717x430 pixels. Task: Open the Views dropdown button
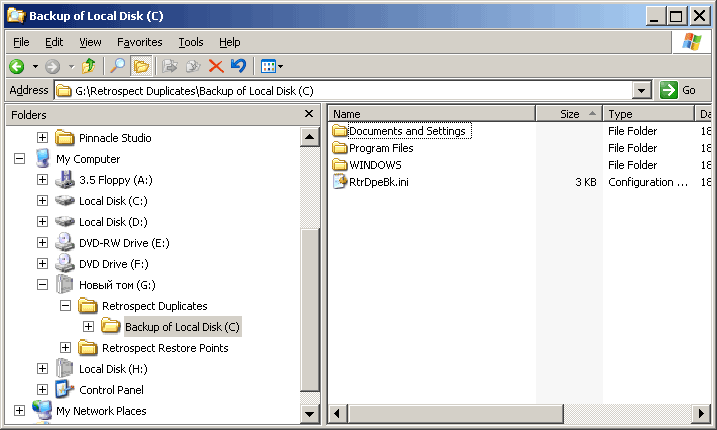[x=272, y=66]
